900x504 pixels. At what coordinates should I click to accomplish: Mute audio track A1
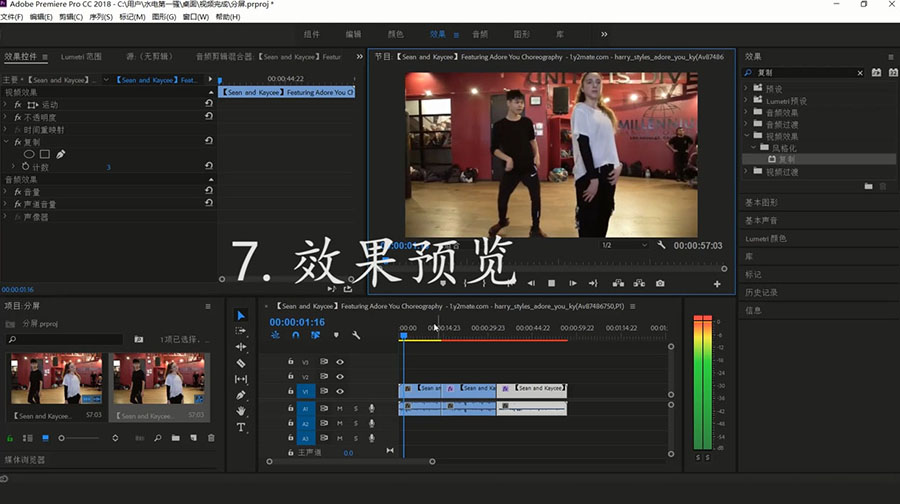point(340,408)
